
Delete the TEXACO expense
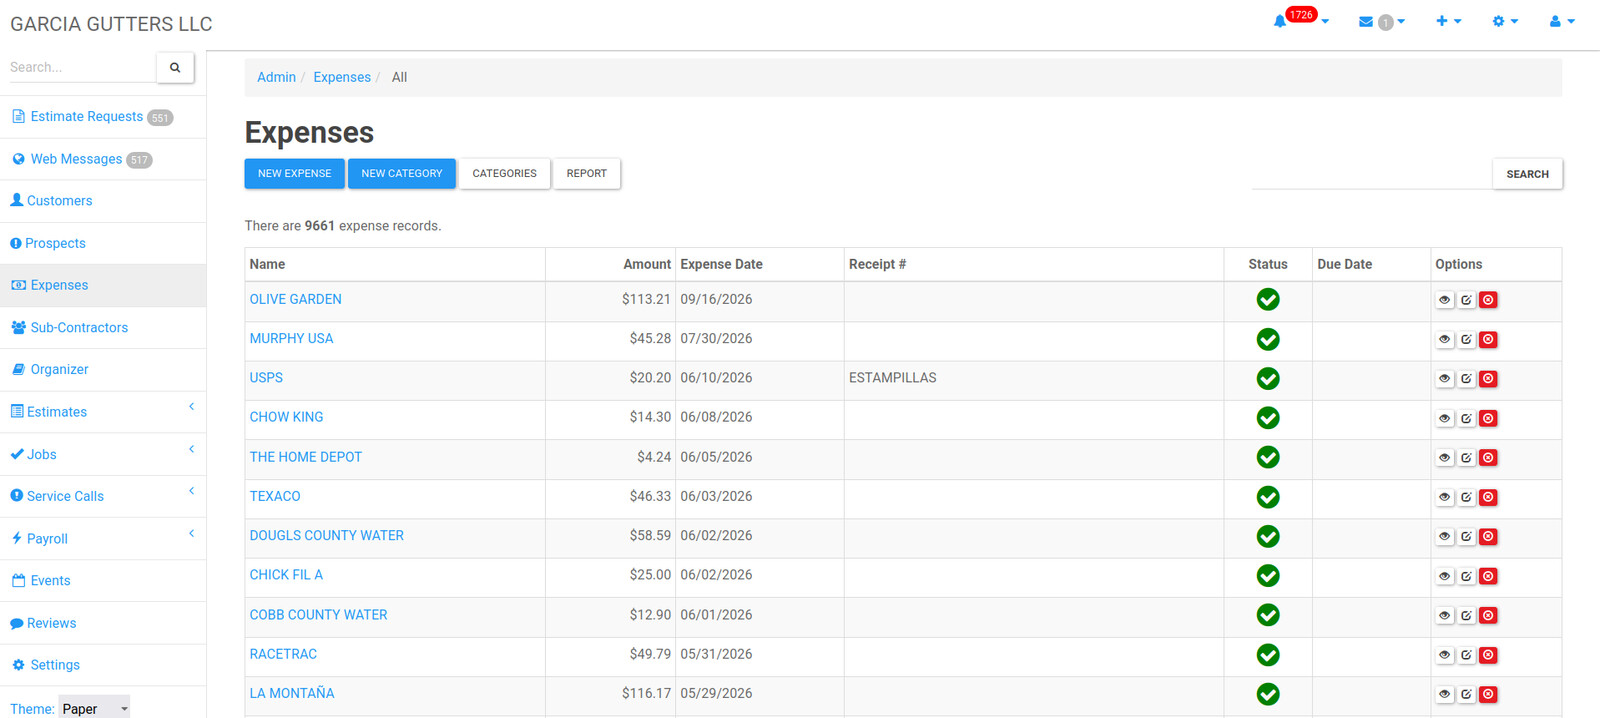[1488, 497]
